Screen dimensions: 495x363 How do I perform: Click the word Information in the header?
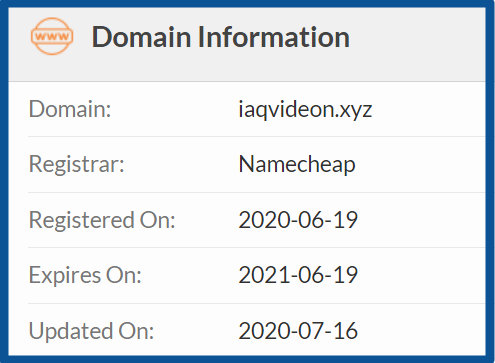[274, 37]
